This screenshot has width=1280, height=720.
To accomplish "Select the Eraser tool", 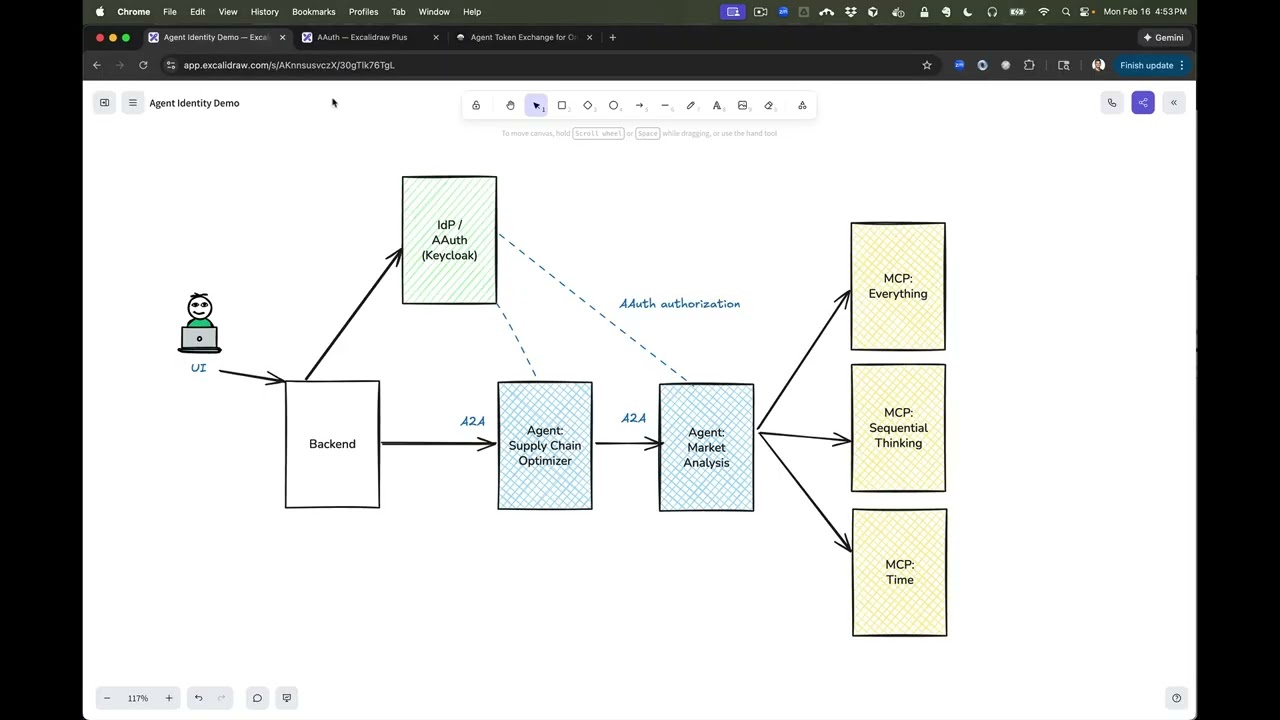I will coord(769,105).
